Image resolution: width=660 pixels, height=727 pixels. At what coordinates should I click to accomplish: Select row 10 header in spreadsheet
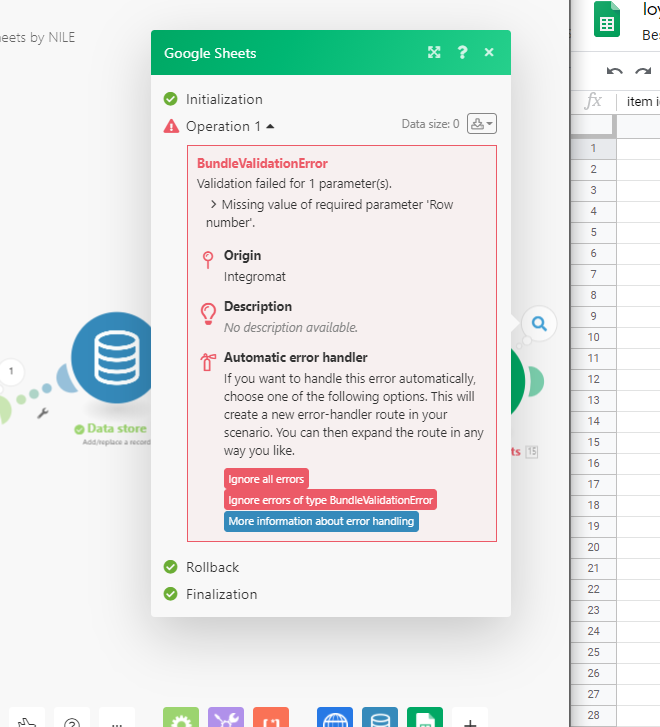coord(593,337)
